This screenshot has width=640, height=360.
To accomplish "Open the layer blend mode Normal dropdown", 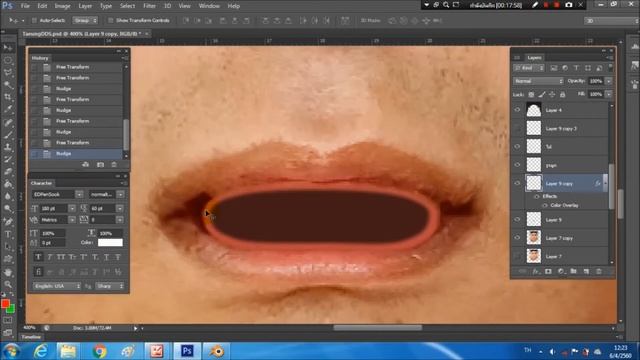I will coord(538,81).
